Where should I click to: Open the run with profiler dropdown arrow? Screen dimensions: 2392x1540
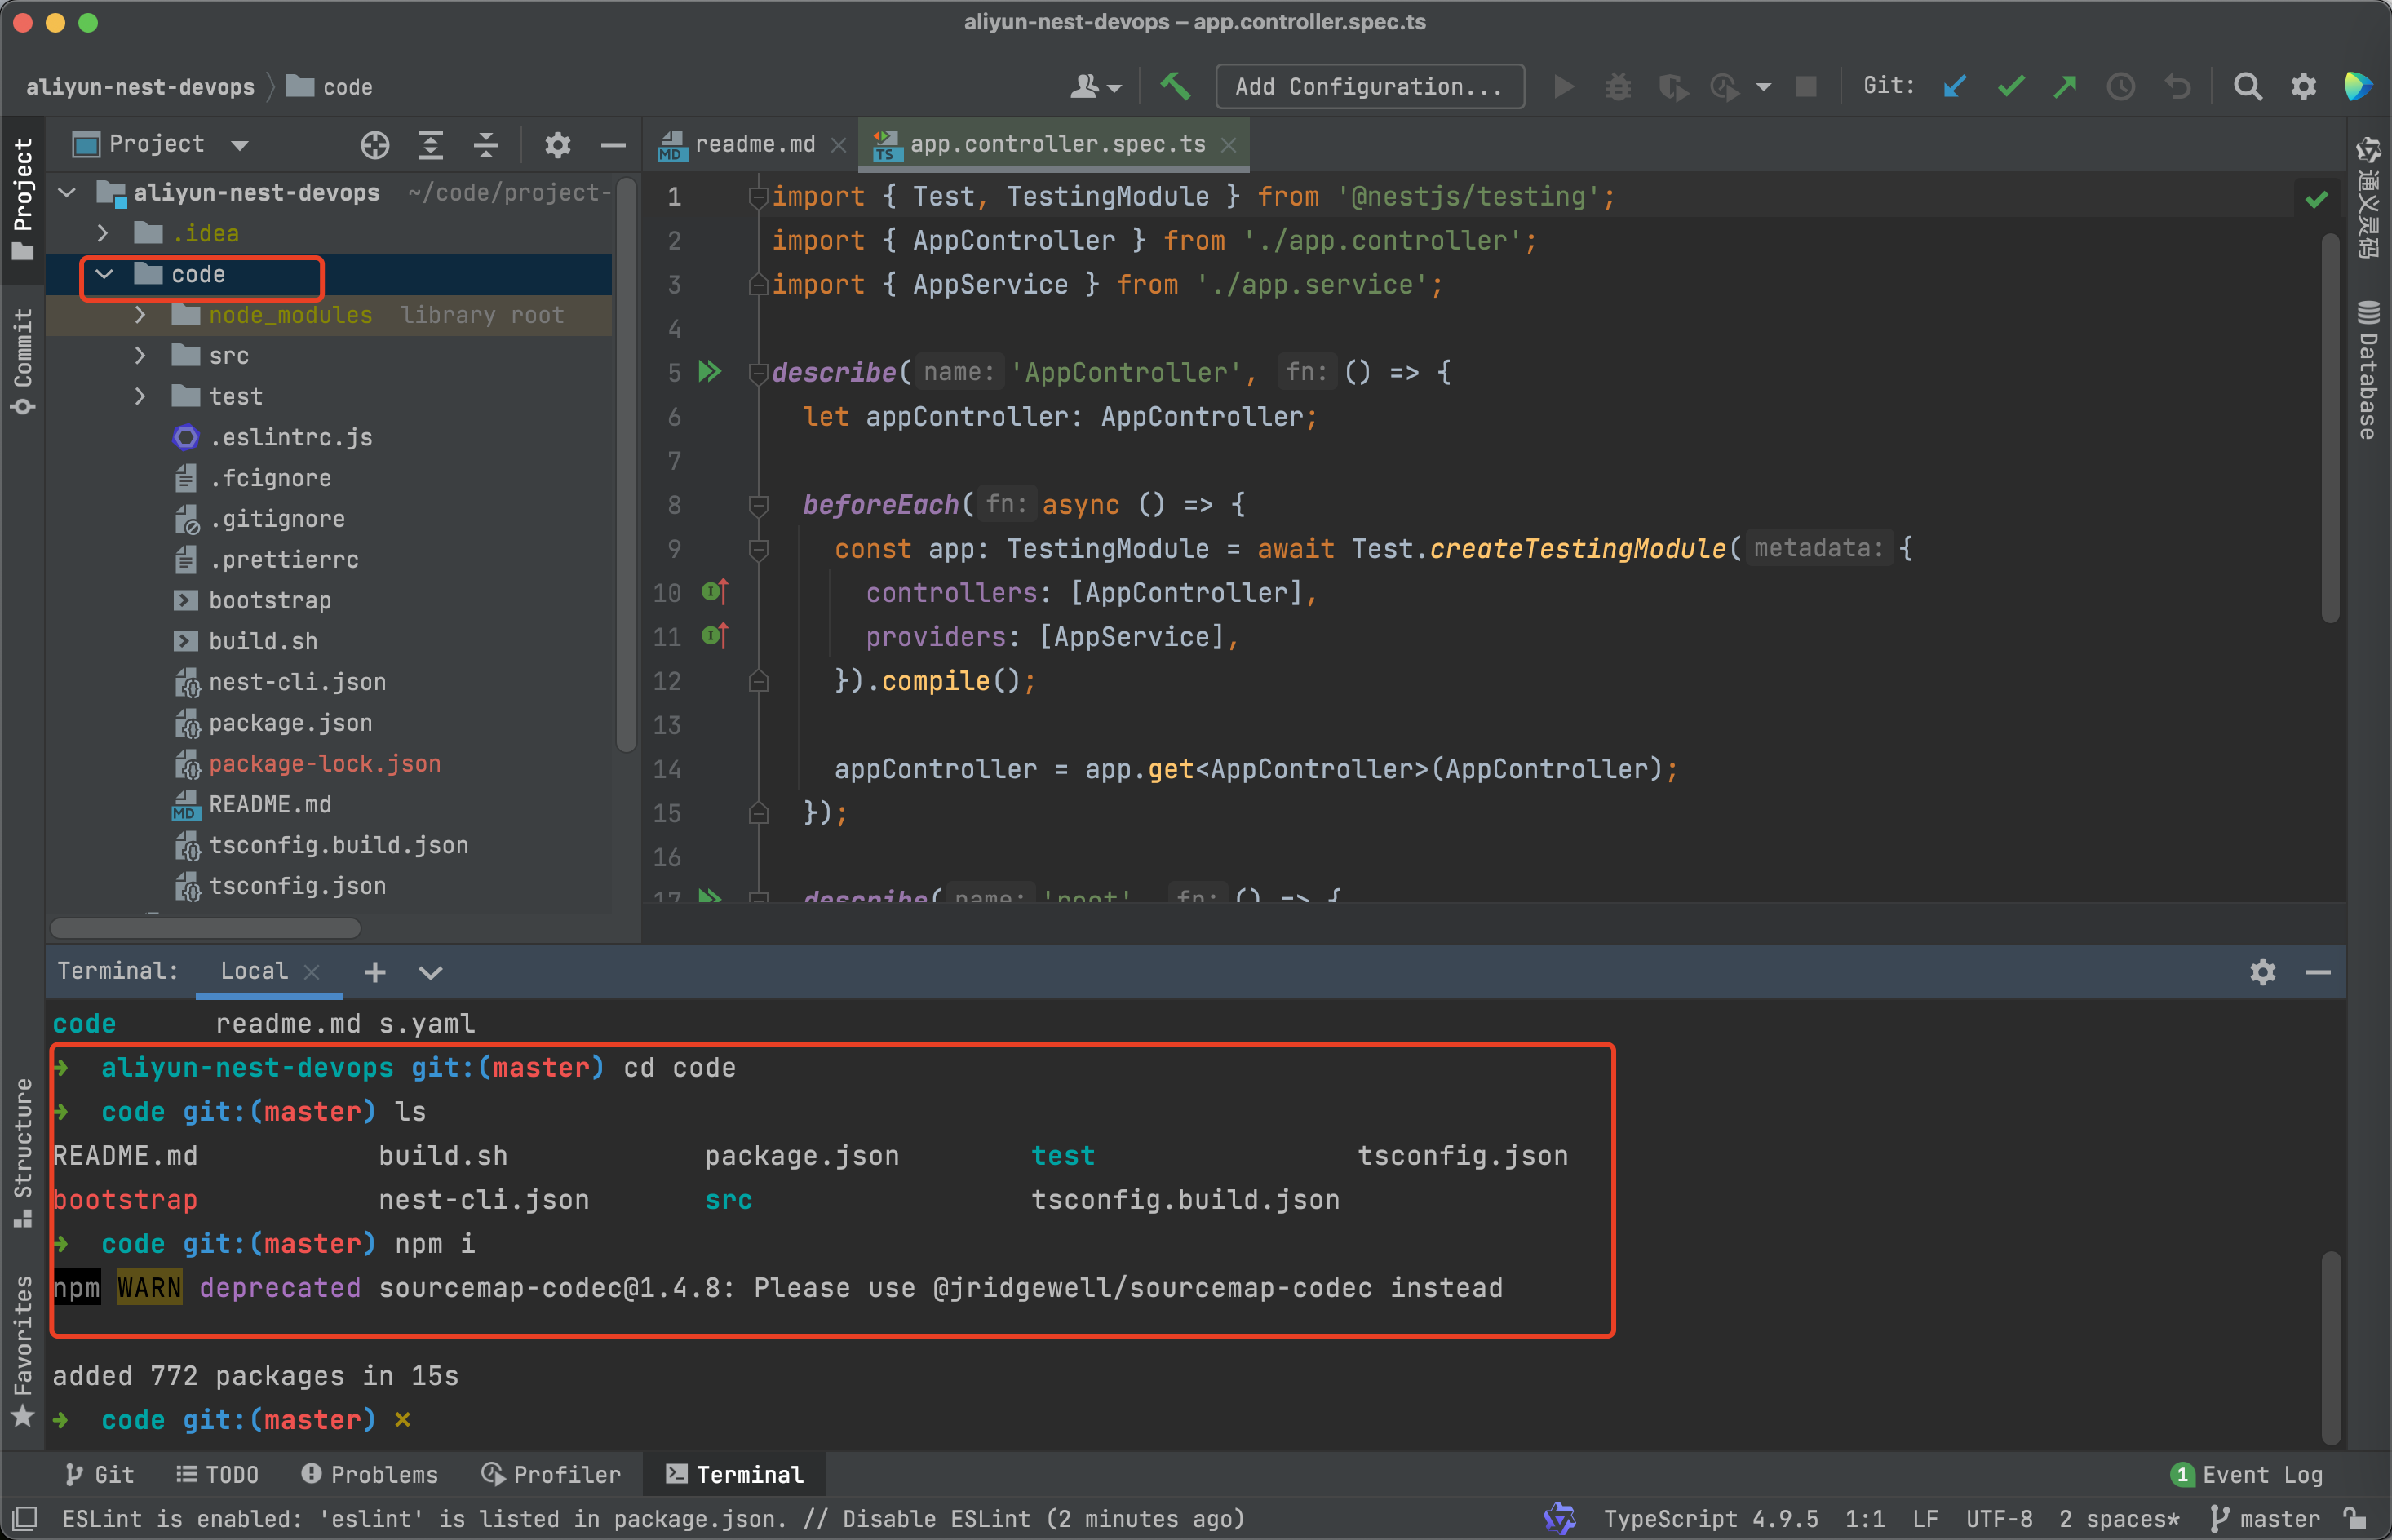(1763, 88)
